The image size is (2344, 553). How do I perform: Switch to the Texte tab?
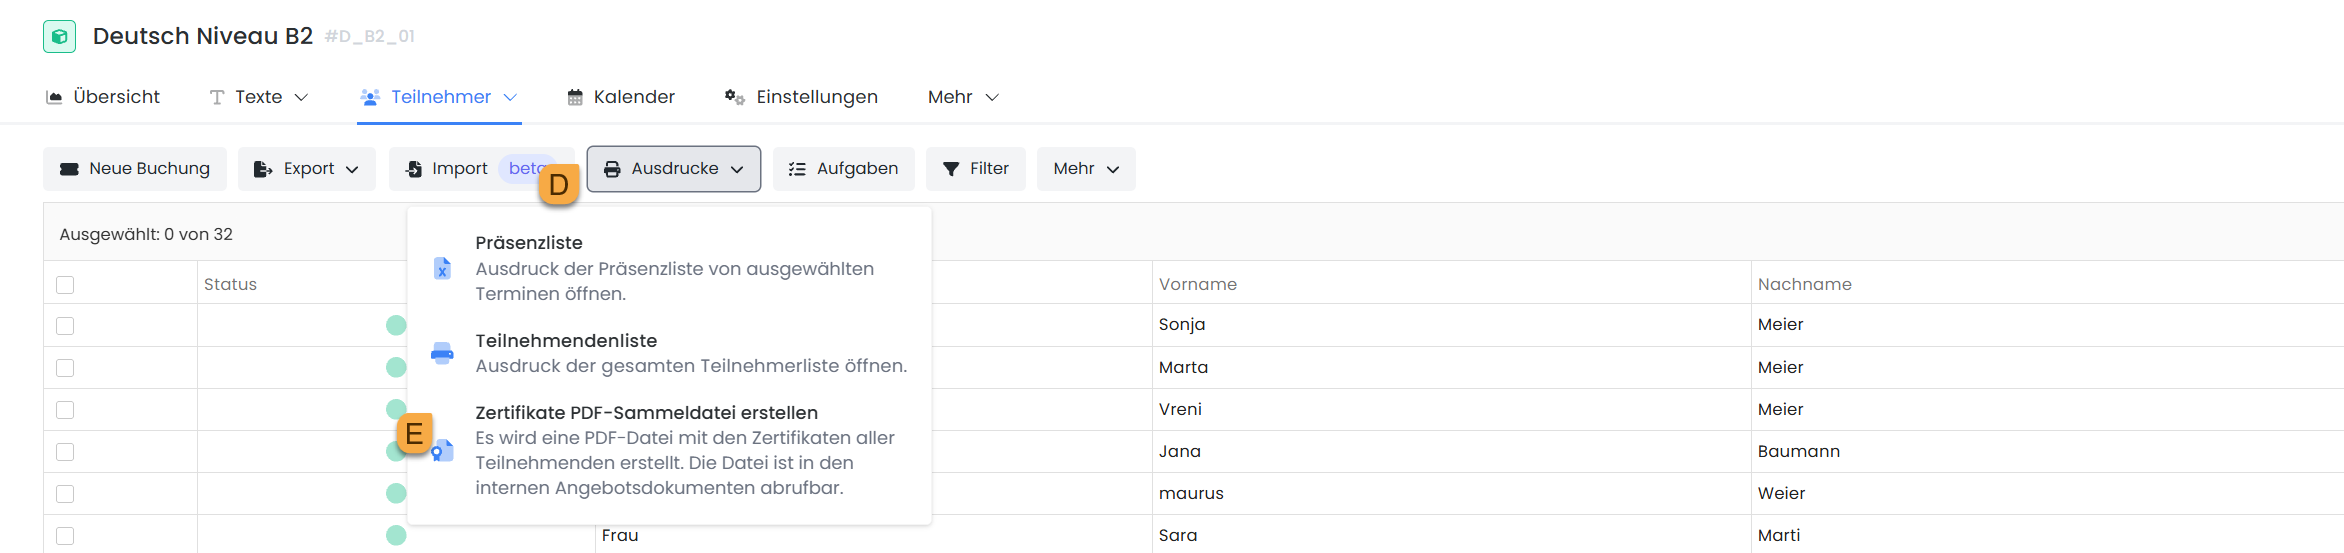click(258, 97)
